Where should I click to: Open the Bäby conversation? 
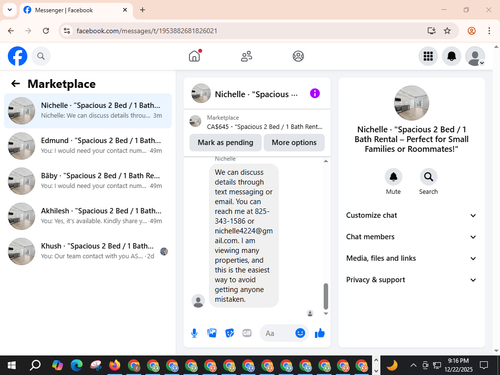[88, 181]
